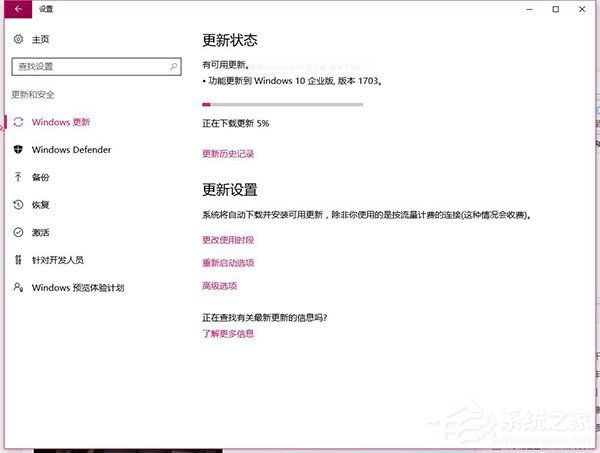Click the 更新设置 heading
The image size is (600, 453).
tap(230, 190)
